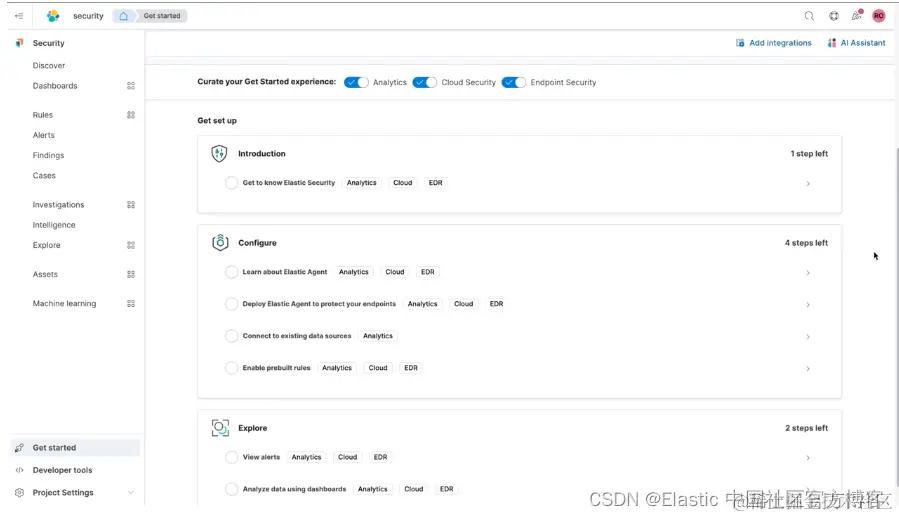Open the Developer tools link
Image resolution: width=899 pixels, height=518 pixels.
pos(62,470)
